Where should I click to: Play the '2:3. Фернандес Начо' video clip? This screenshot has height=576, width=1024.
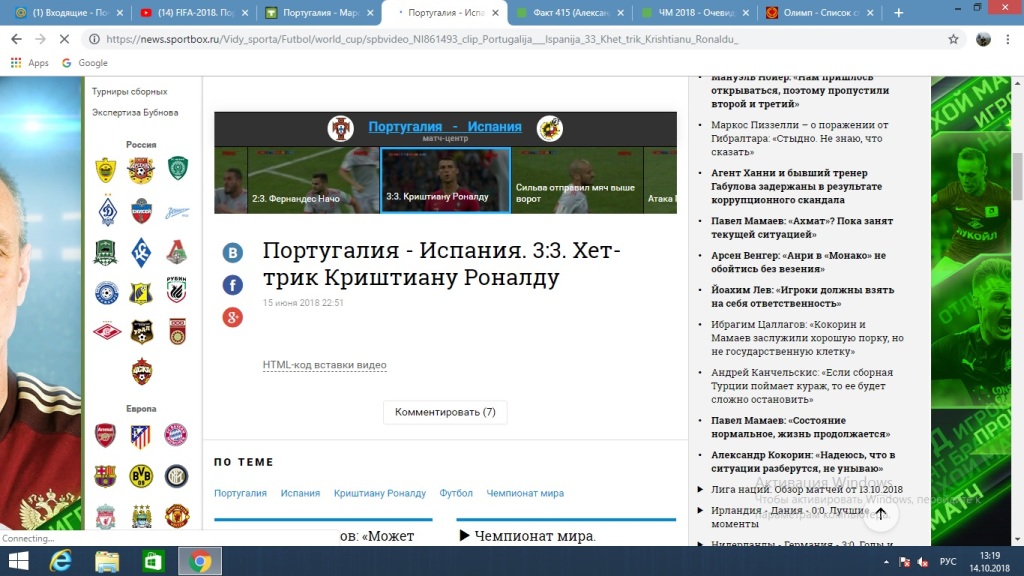pyautogui.click(x=313, y=180)
